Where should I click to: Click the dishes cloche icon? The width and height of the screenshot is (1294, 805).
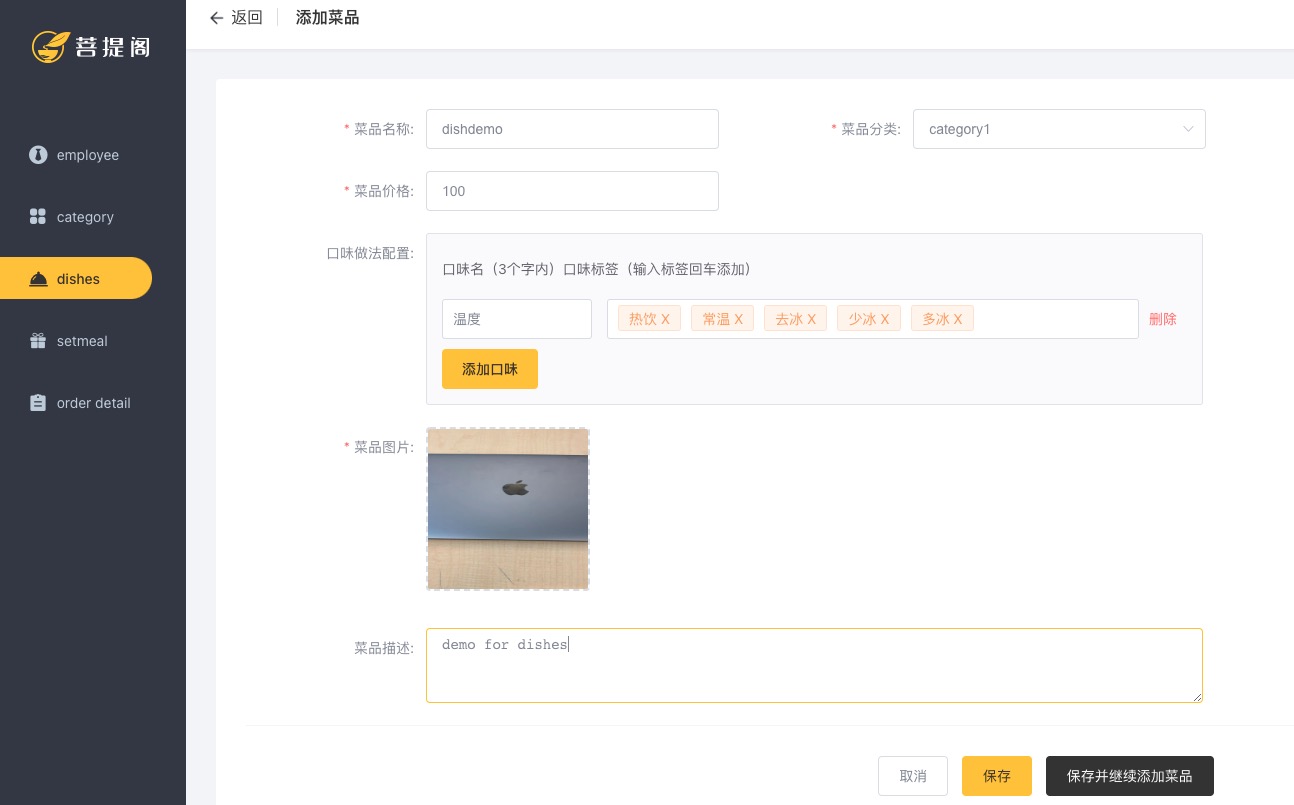[38, 279]
